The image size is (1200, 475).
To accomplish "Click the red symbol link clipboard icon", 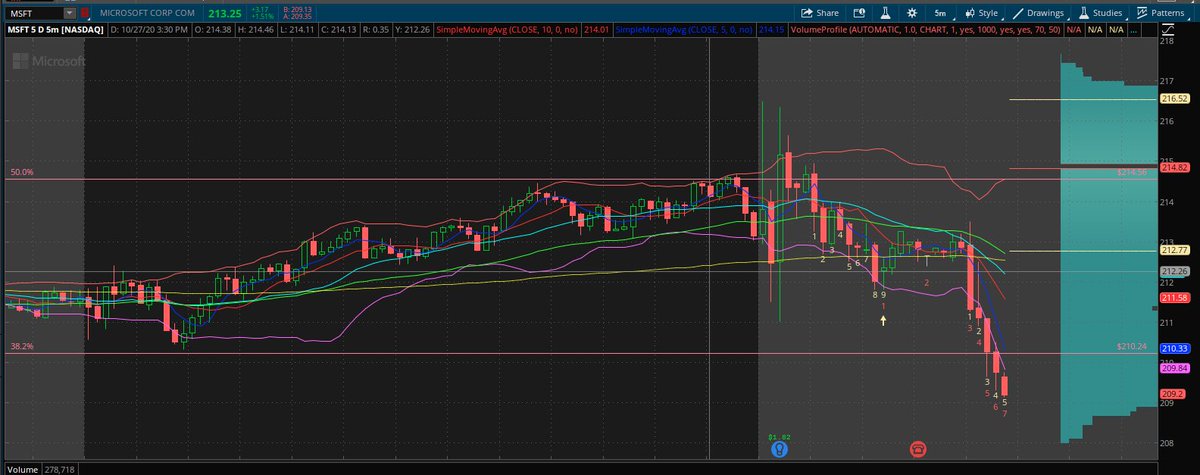I will click(x=85, y=13).
